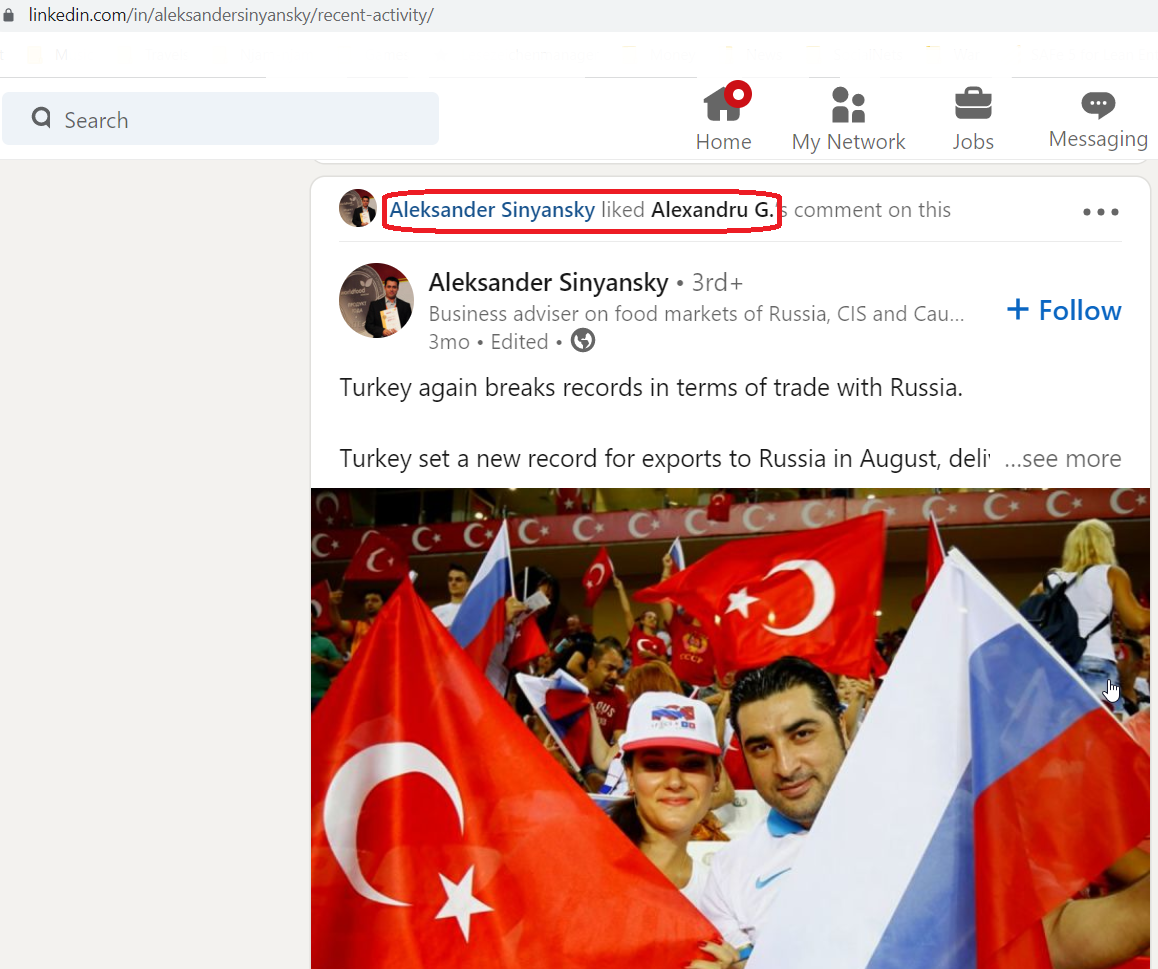Click the globe public visibility icon

[x=583, y=340]
